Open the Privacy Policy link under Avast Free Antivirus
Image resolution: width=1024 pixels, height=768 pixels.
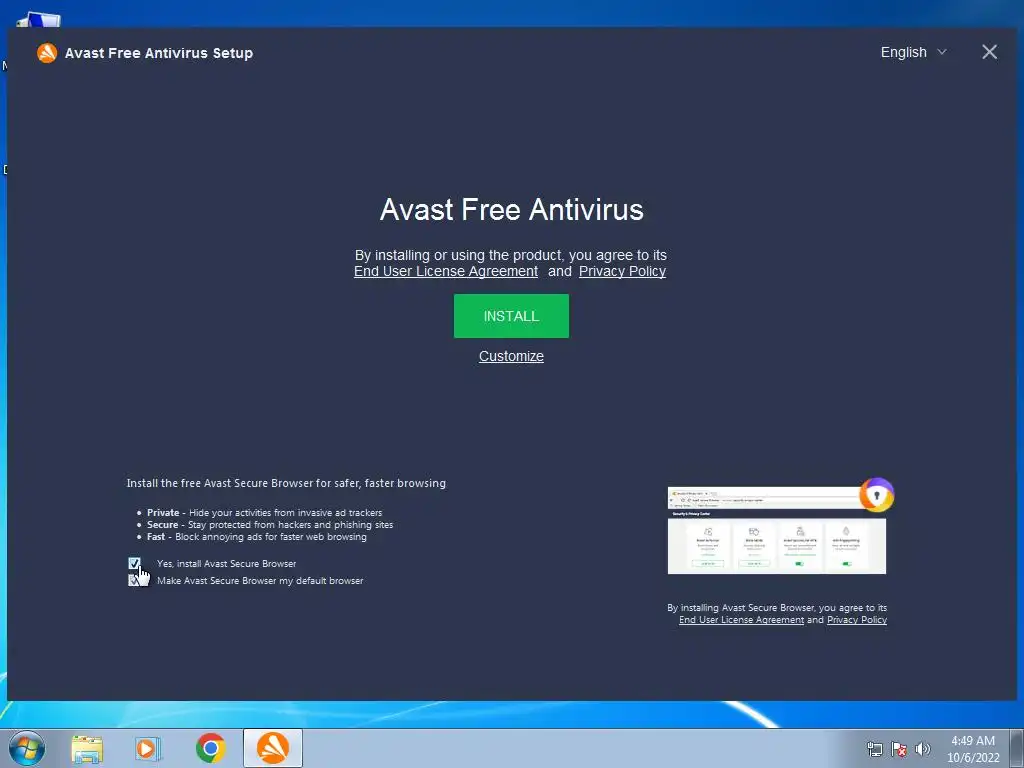tap(622, 271)
